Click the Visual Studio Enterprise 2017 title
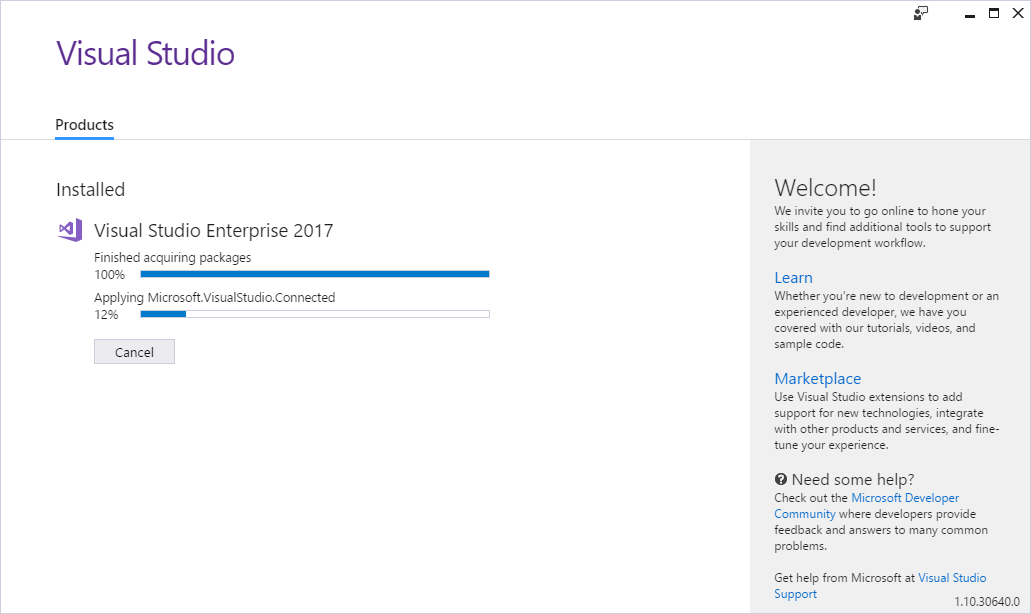This screenshot has height=614, width=1031. [x=214, y=231]
